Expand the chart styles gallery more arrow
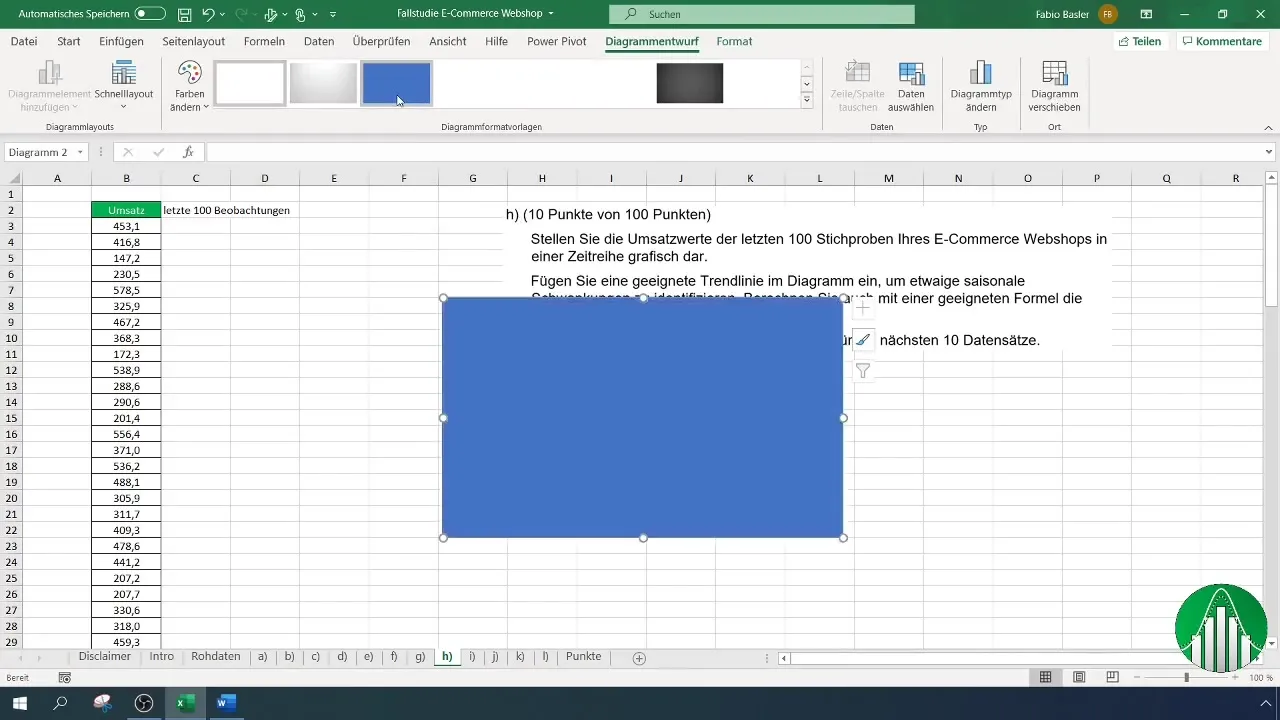Image resolution: width=1280 pixels, height=720 pixels. pos(806,100)
